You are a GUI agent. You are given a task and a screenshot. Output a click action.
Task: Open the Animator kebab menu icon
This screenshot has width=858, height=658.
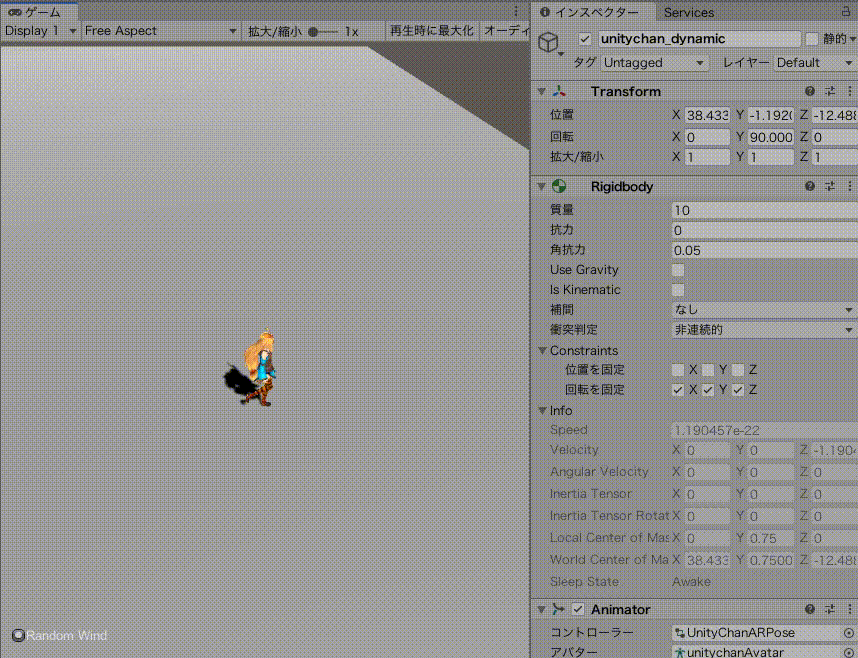[849, 609]
